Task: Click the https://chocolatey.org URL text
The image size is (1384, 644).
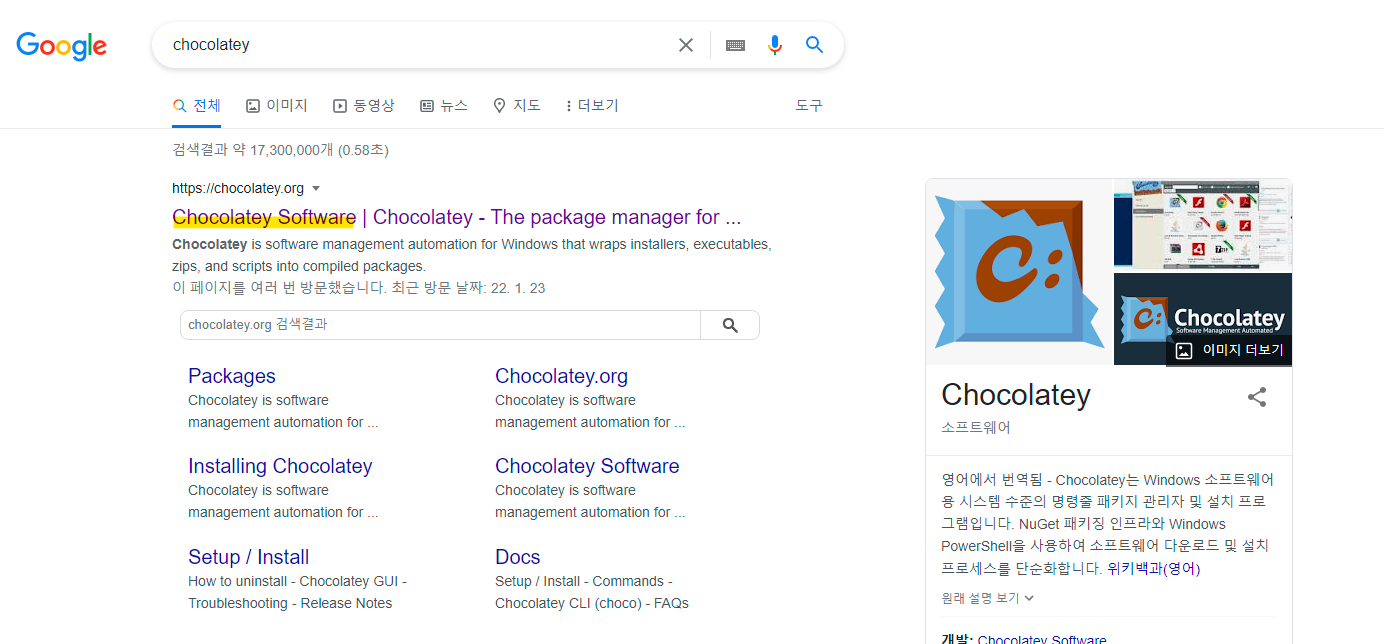Action: [238, 188]
